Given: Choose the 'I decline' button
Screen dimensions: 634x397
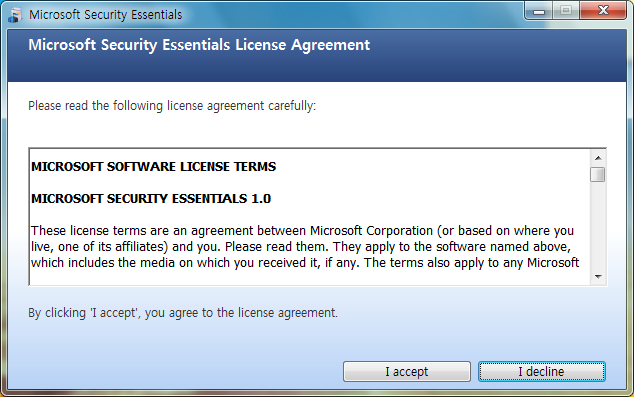Looking at the screenshot, I should [x=542, y=372].
